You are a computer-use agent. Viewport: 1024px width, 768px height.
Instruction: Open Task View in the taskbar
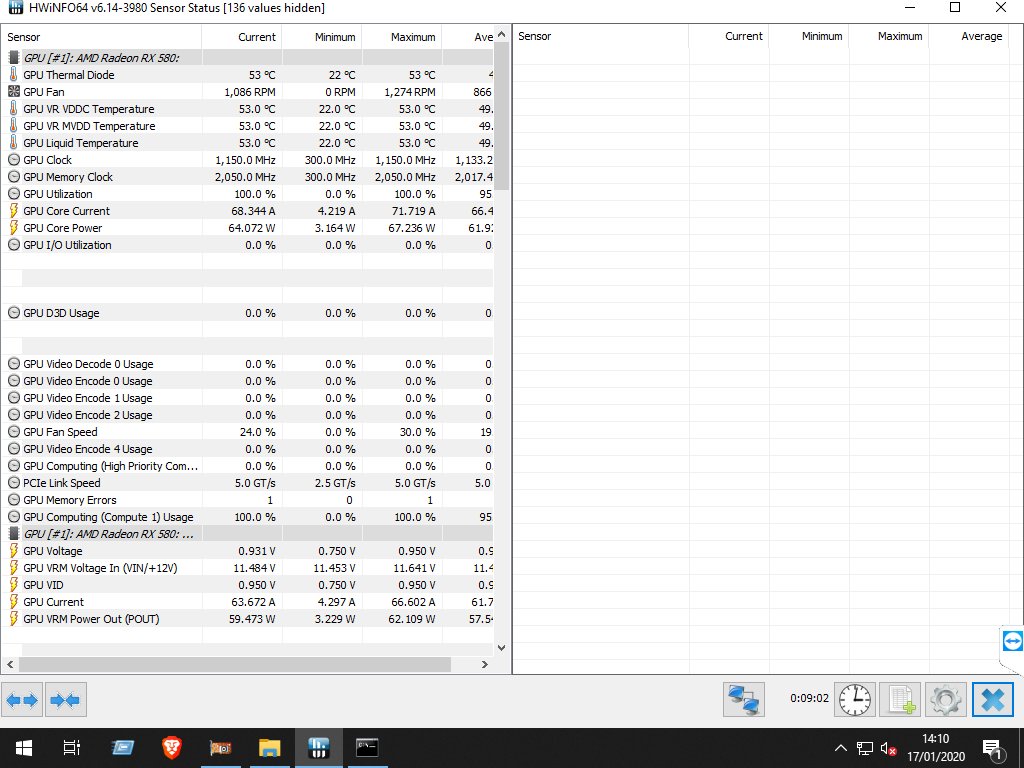pyautogui.click(x=72, y=747)
